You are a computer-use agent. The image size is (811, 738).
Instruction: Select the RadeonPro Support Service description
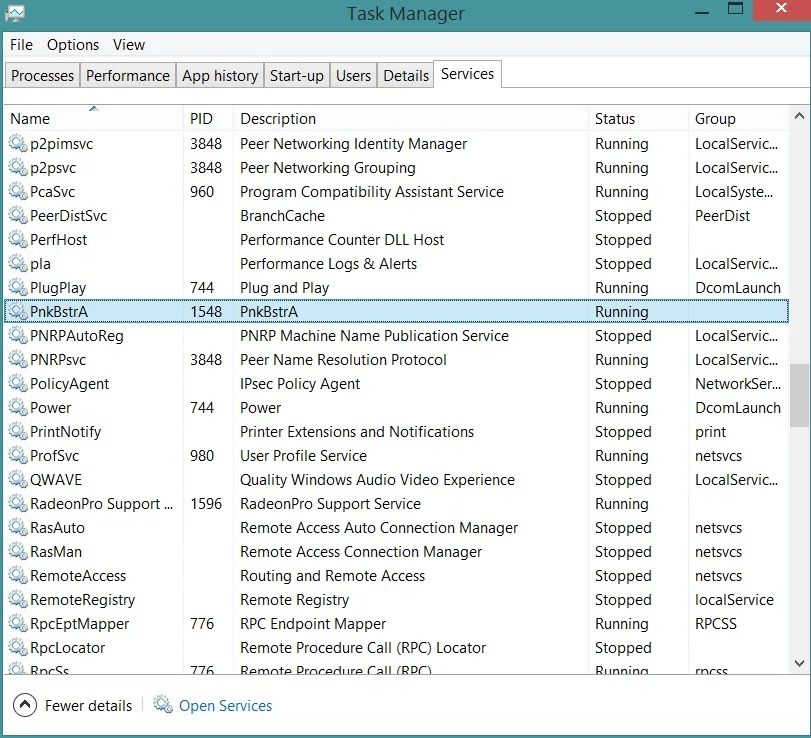pos(330,504)
